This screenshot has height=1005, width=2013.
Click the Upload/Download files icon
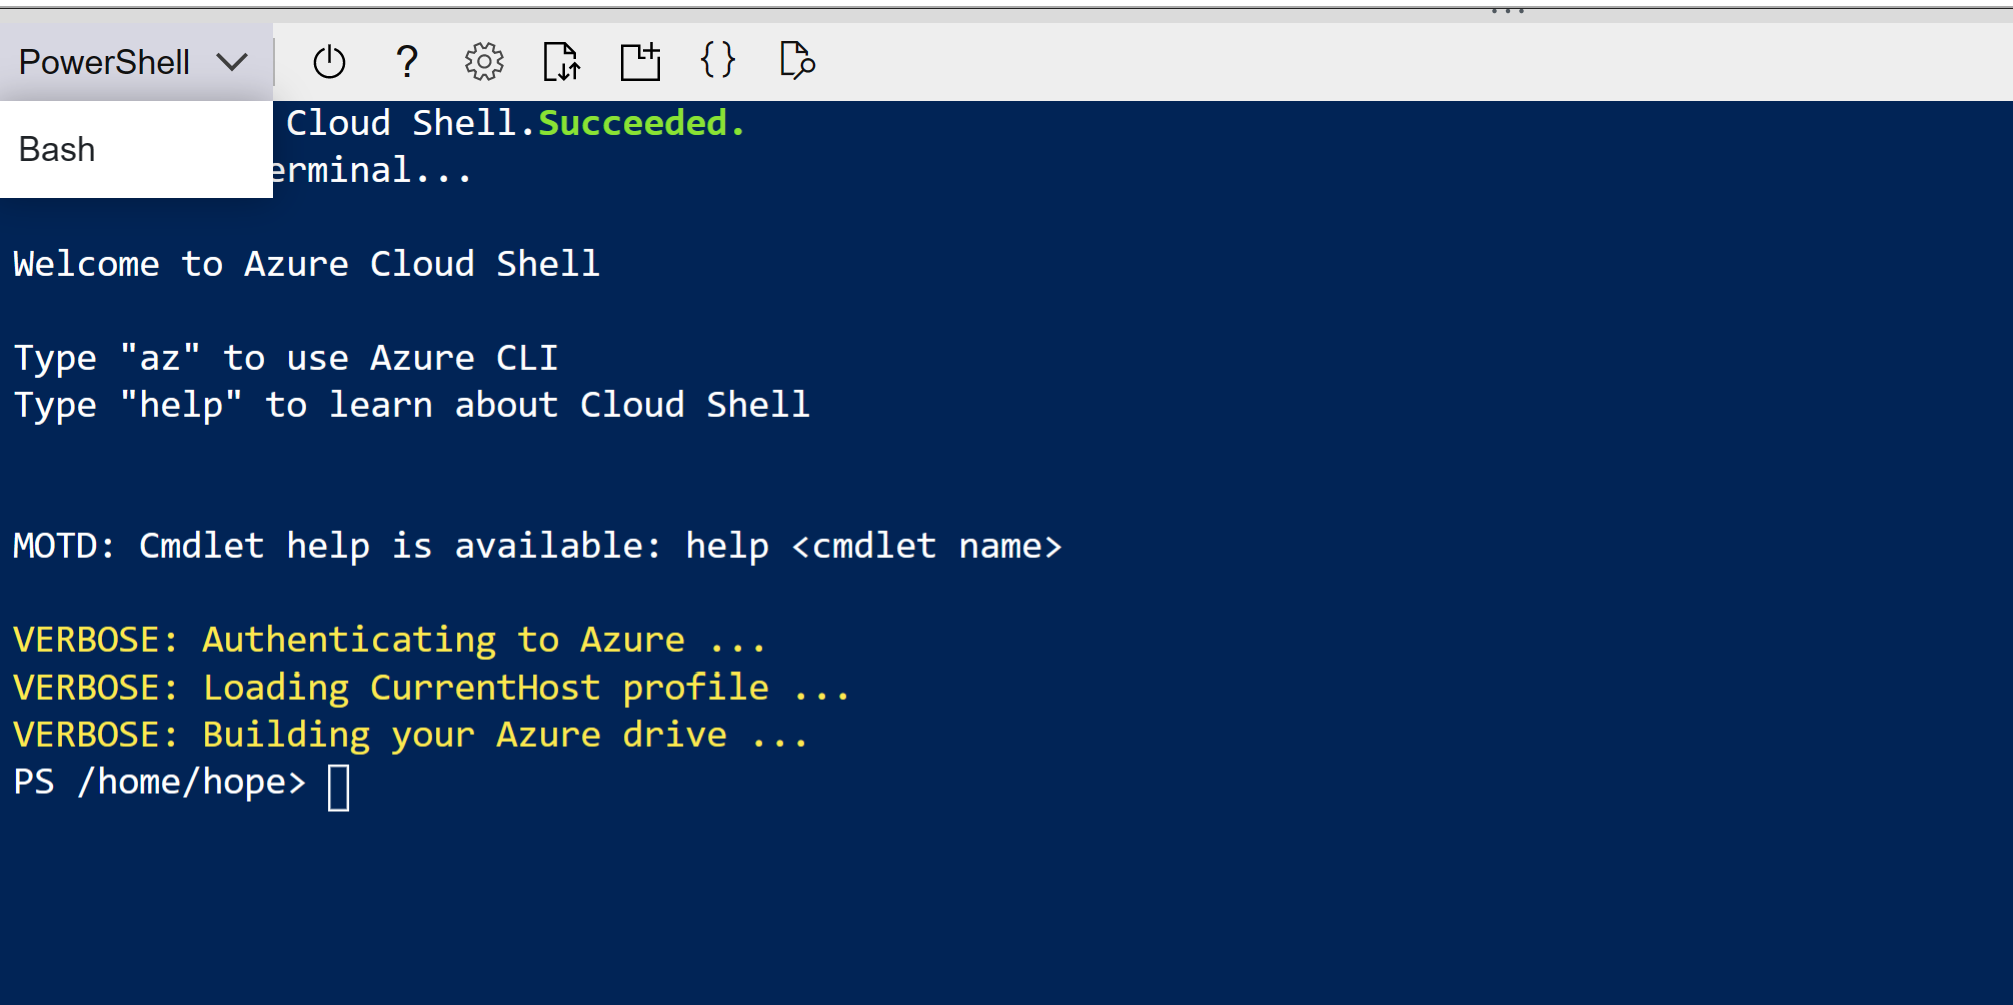562,62
